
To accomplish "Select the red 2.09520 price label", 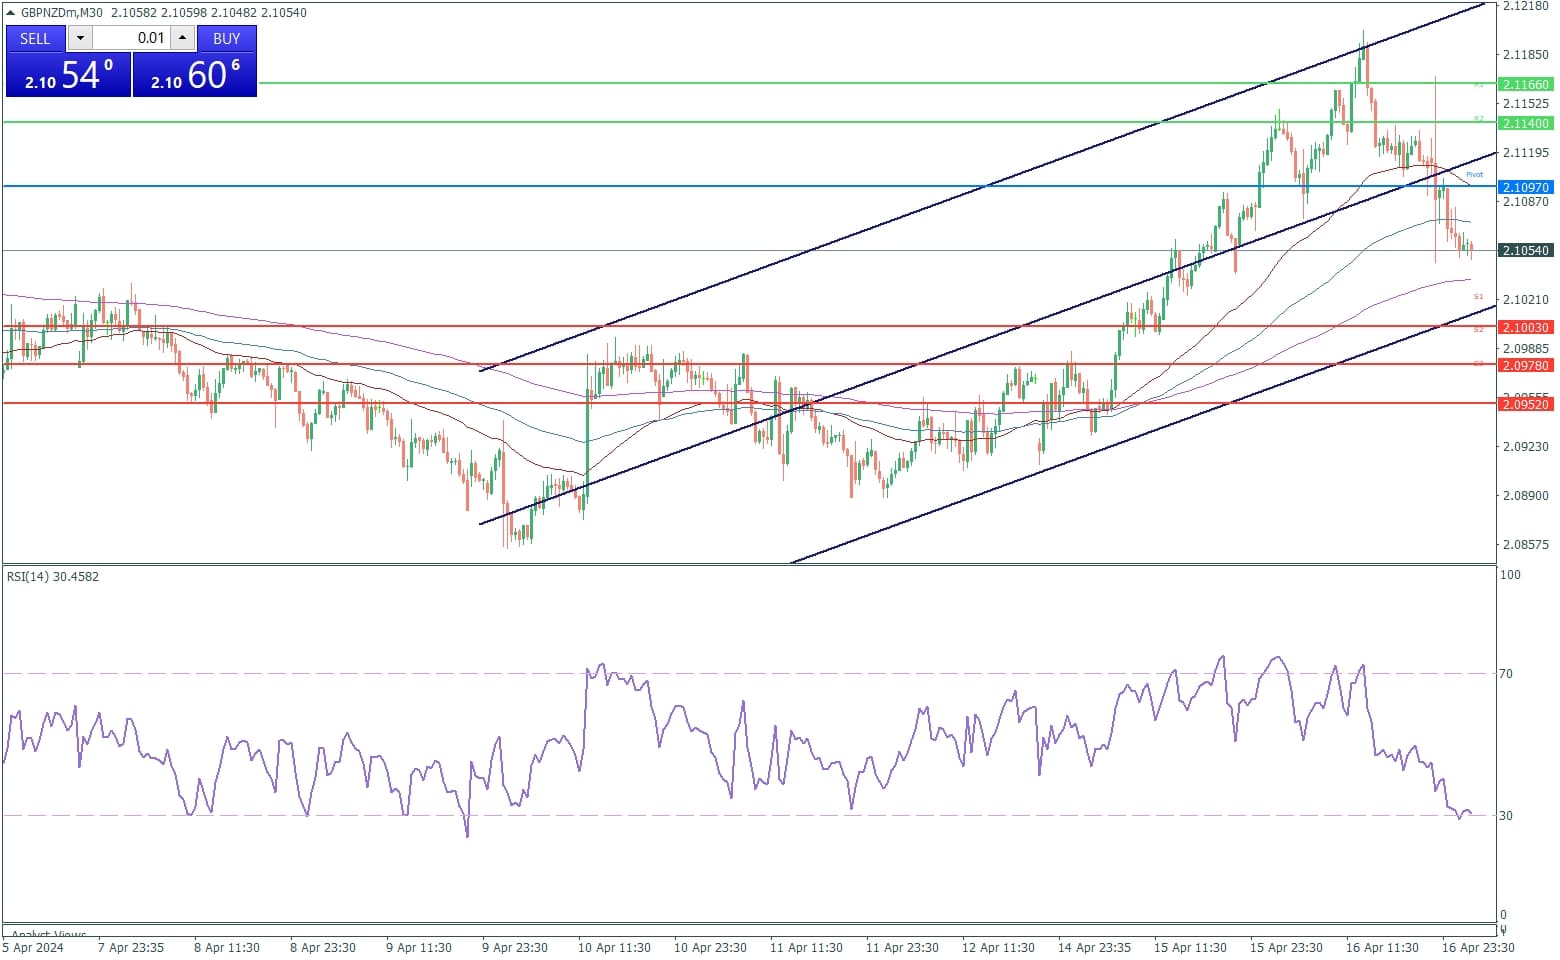I will [1525, 405].
